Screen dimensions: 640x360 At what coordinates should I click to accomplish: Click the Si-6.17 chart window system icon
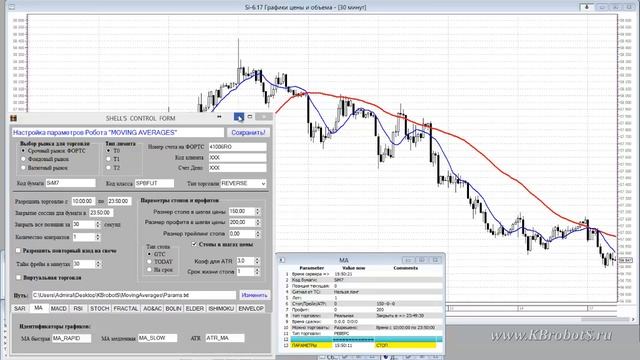pyautogui.click(x=12, y=7)
